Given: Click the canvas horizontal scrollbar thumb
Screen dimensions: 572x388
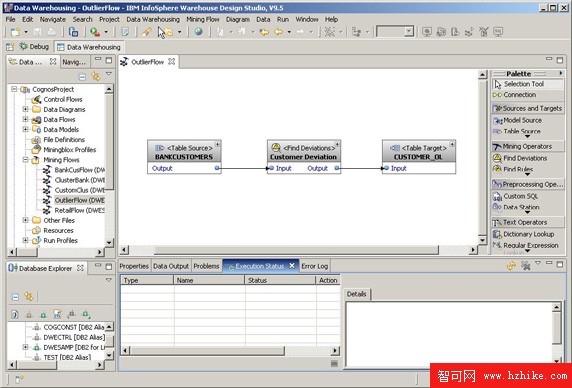Looking at the screenshot, I should coord(296,250).
